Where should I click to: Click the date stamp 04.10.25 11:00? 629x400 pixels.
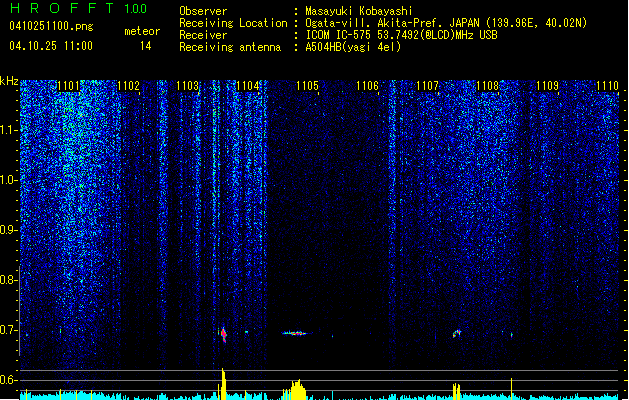coord(51,46)
